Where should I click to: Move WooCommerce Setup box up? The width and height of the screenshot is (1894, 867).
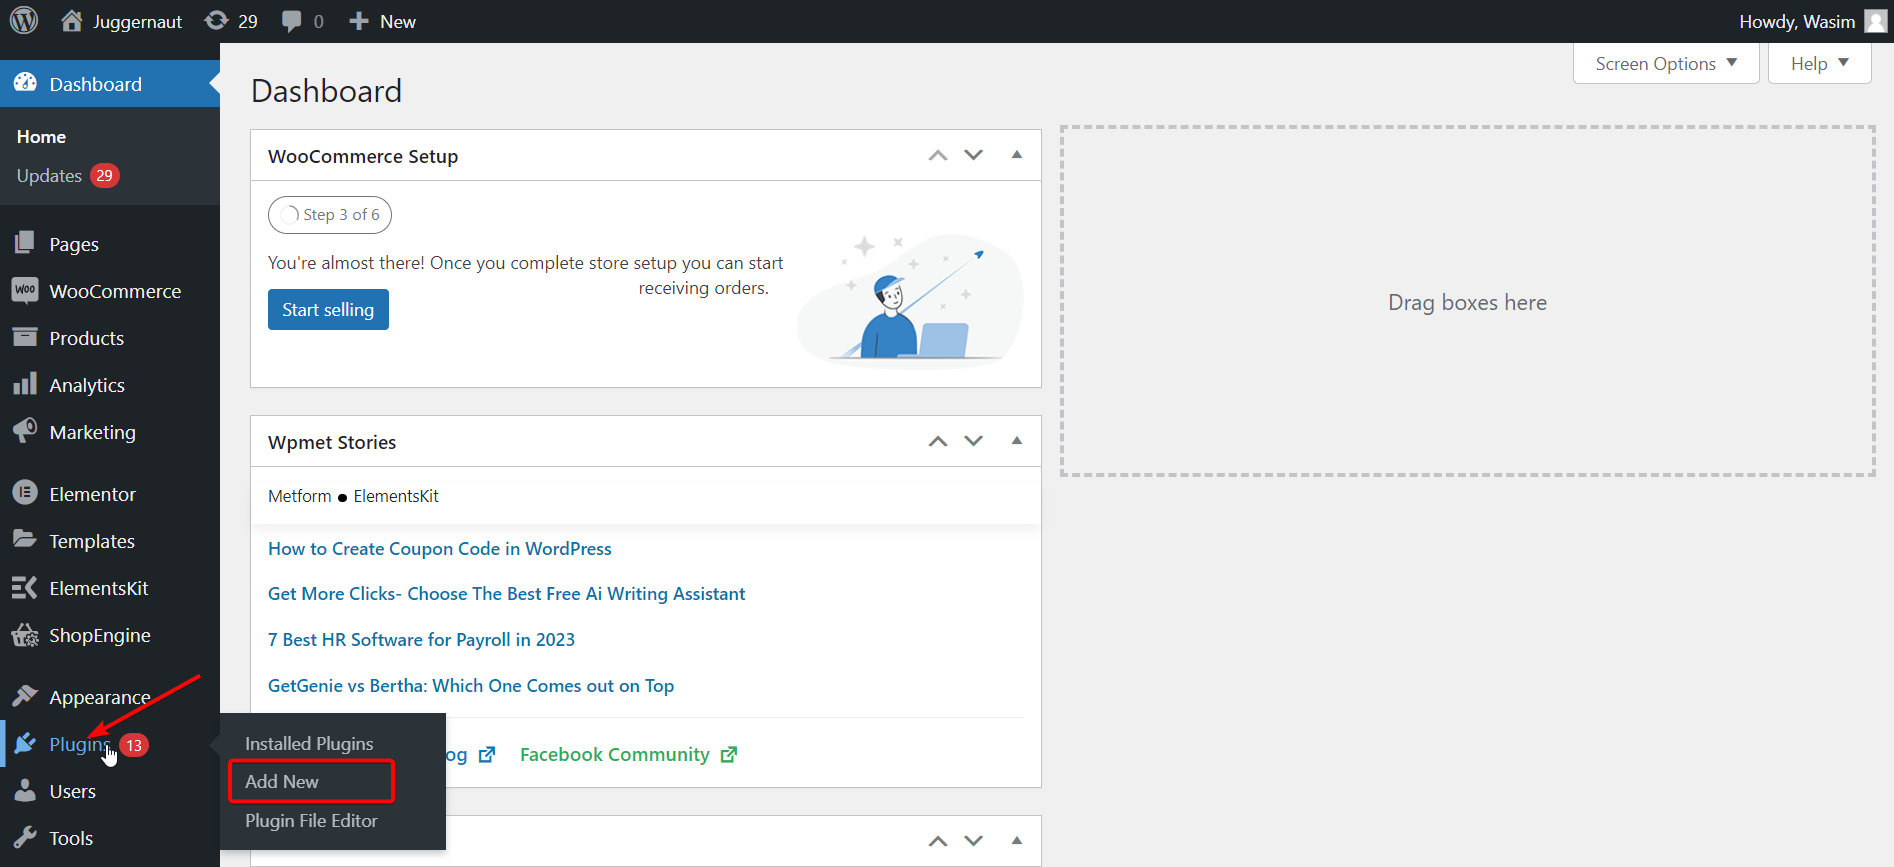coord(937,155)
